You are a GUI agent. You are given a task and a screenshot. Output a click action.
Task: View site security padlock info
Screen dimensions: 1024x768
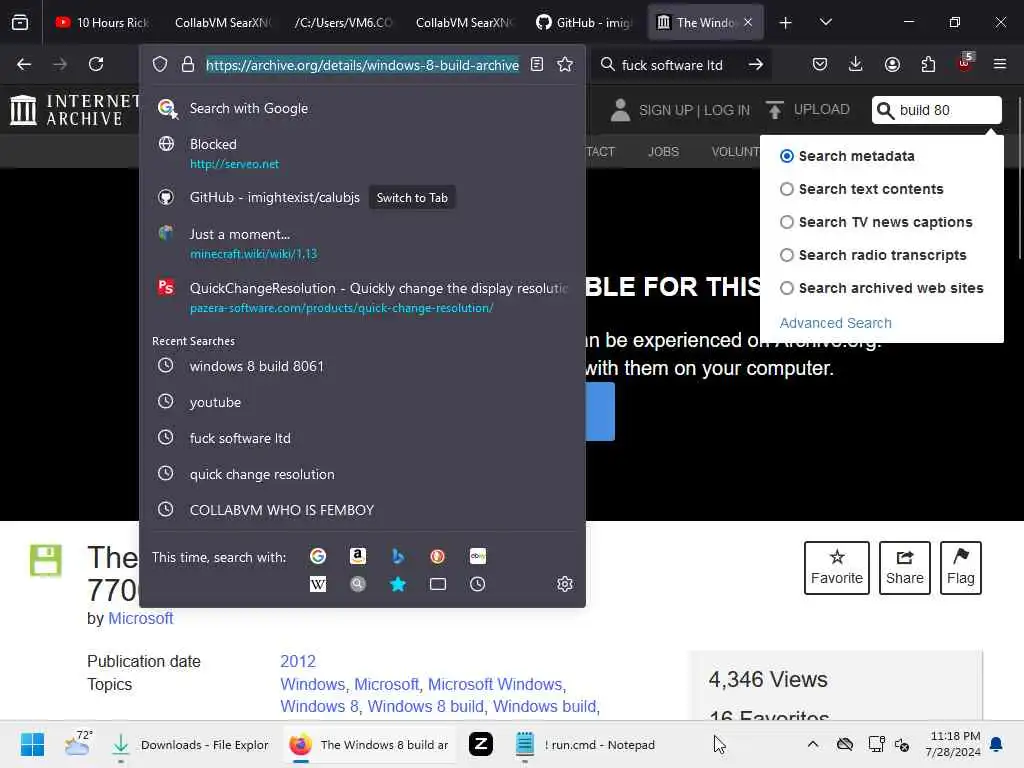tap(188, 64)
